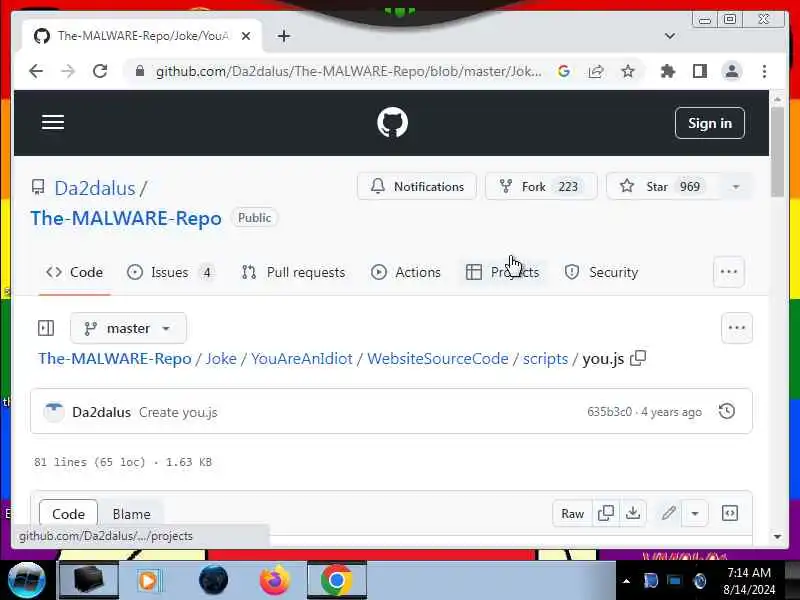Screen dimensions: 800x600
Task: Show hidden system tray icons arrow
Action: point(626,581)
